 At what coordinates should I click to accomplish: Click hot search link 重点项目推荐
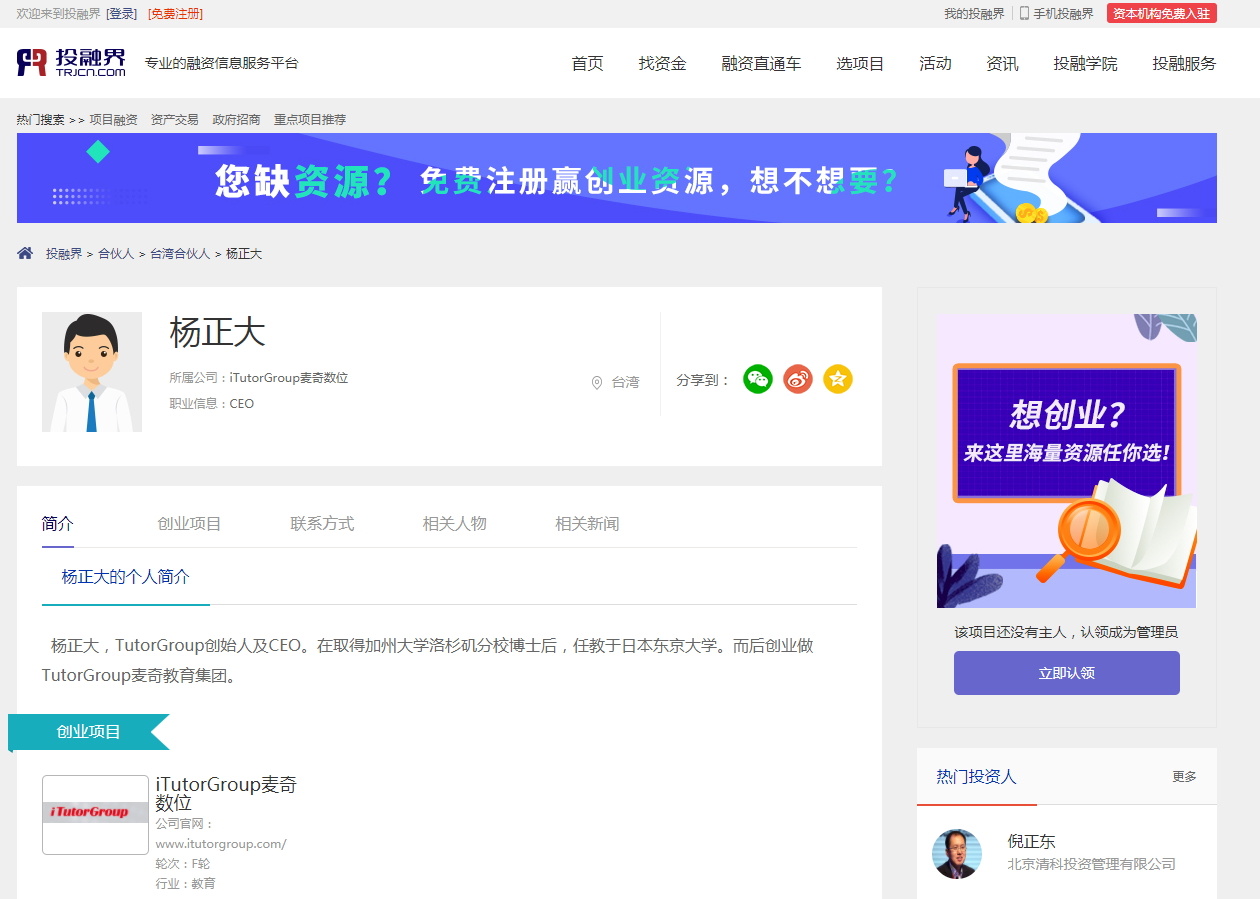[310, 119]
